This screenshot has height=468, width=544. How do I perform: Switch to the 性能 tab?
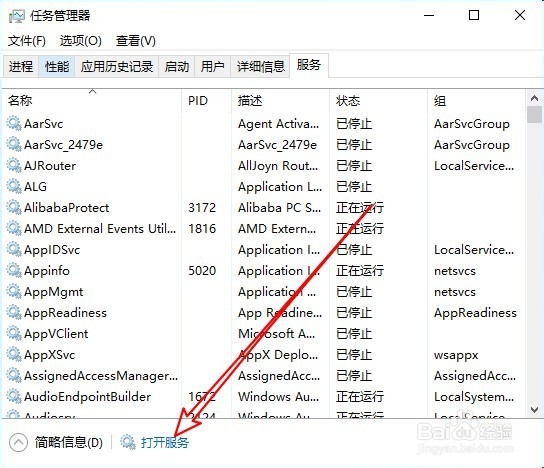point(57,66)
